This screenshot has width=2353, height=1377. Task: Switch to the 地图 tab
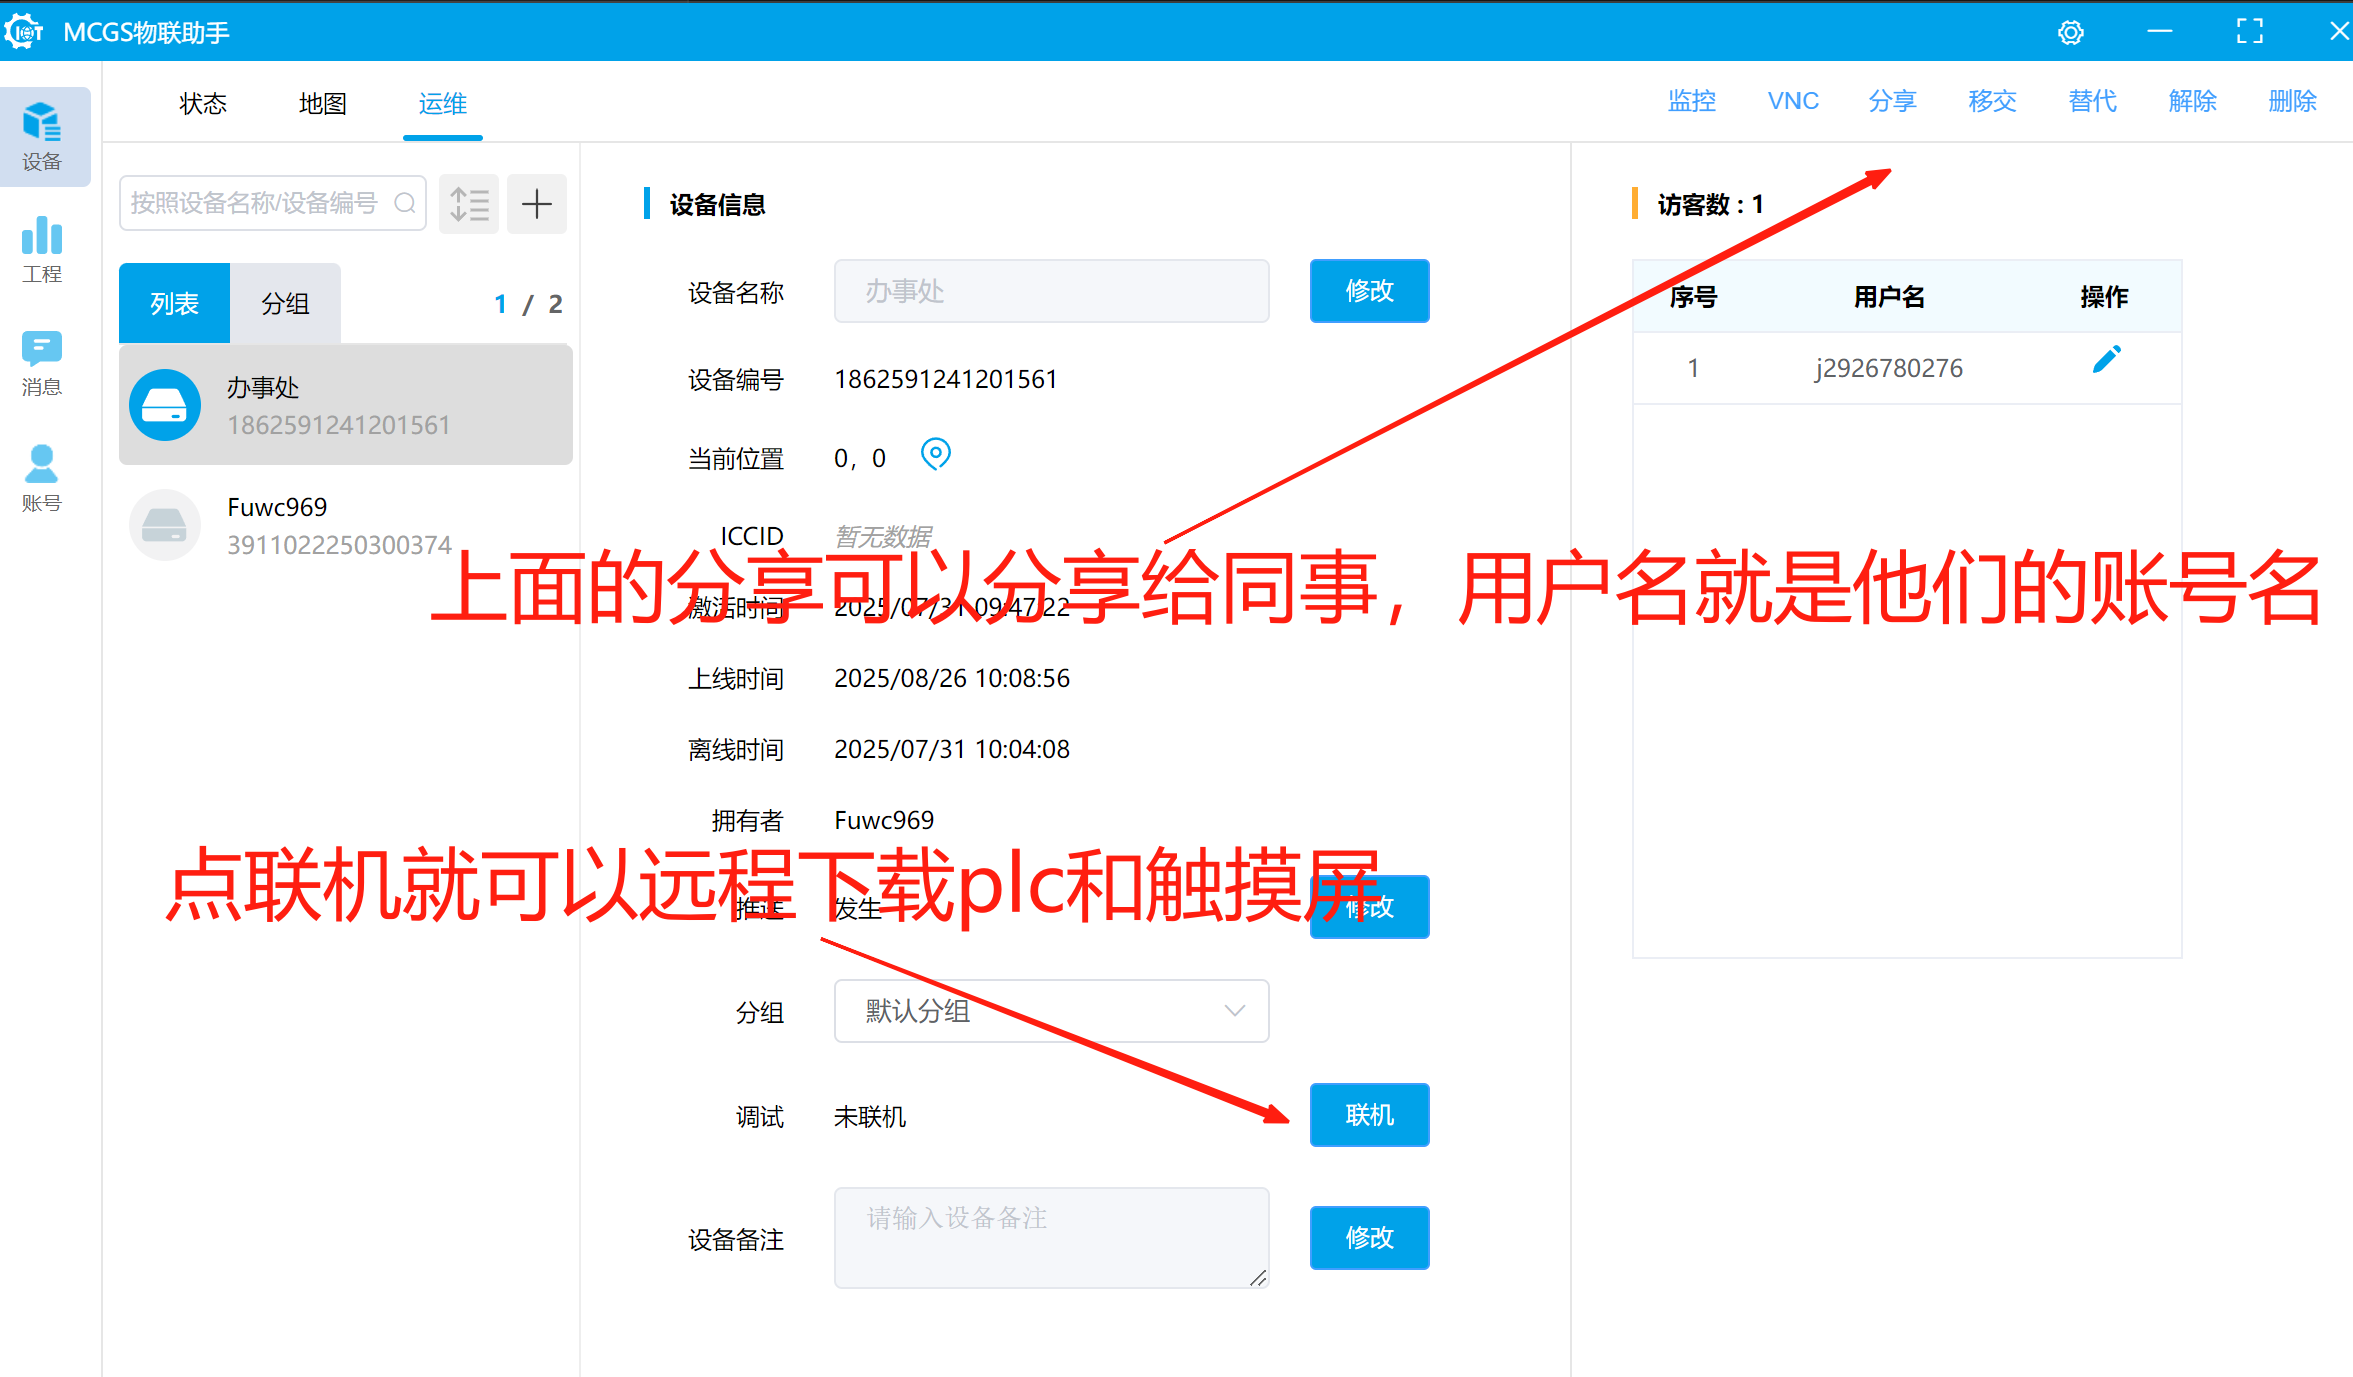tap(323, 103)
